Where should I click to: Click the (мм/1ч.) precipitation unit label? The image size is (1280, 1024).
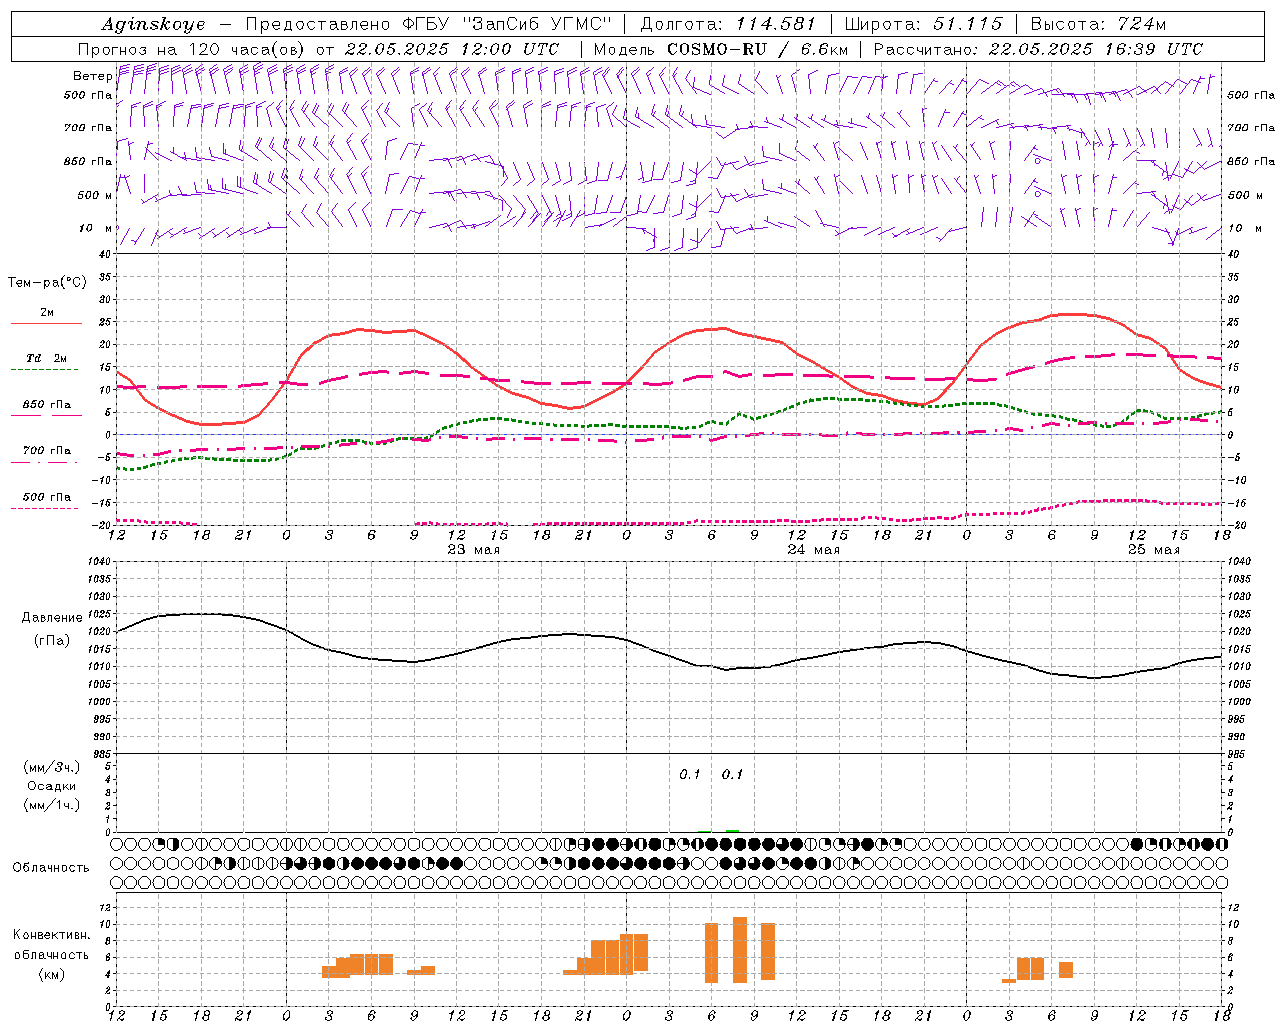51,805
